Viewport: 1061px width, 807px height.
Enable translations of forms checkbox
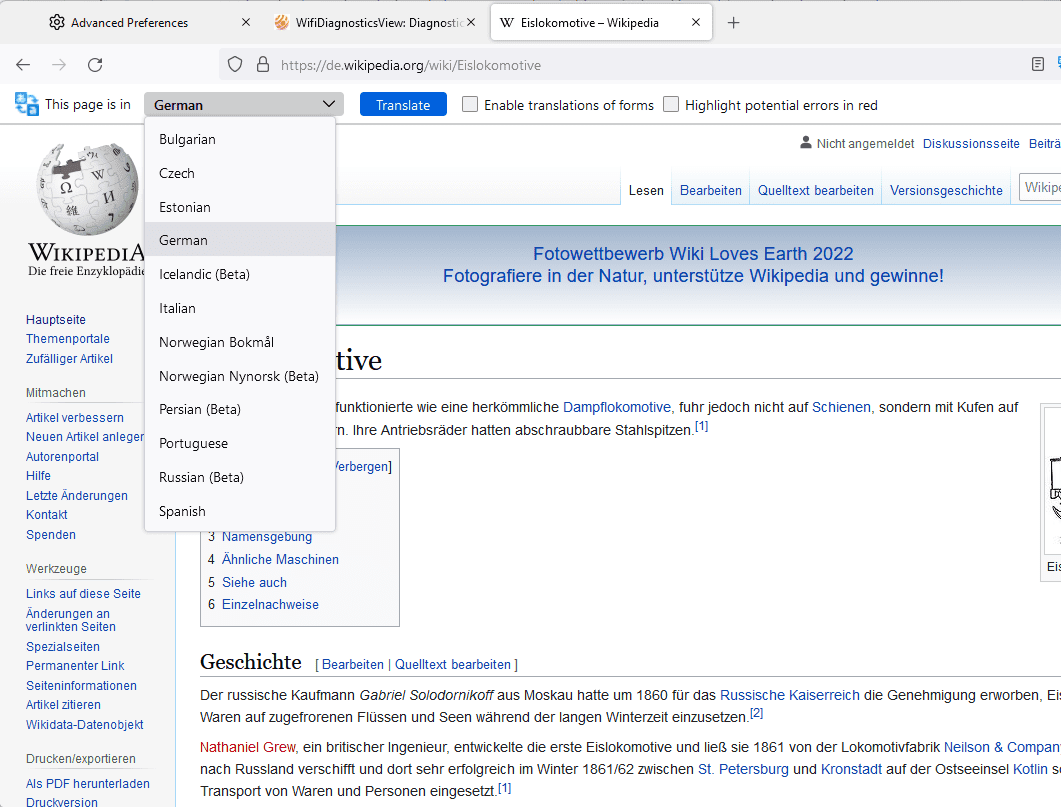470,104
